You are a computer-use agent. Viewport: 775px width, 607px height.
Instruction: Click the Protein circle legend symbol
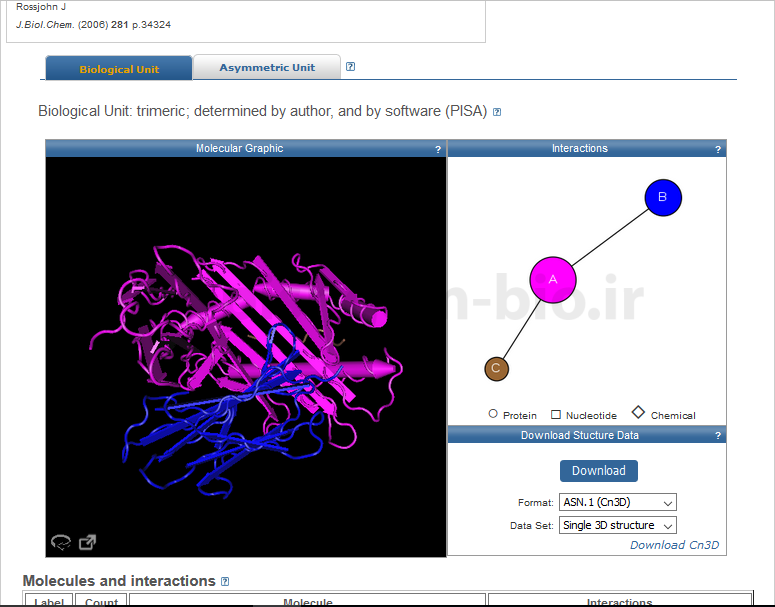(493, 414)
